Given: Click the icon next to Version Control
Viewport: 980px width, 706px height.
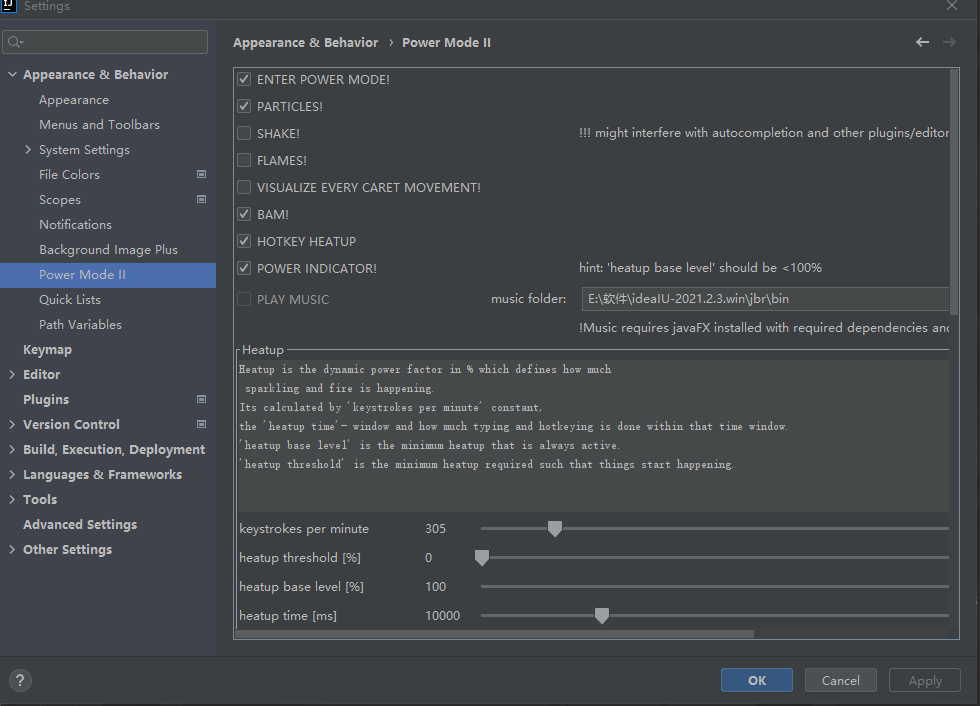Looking at the screenshot, I should coord(201,424).
